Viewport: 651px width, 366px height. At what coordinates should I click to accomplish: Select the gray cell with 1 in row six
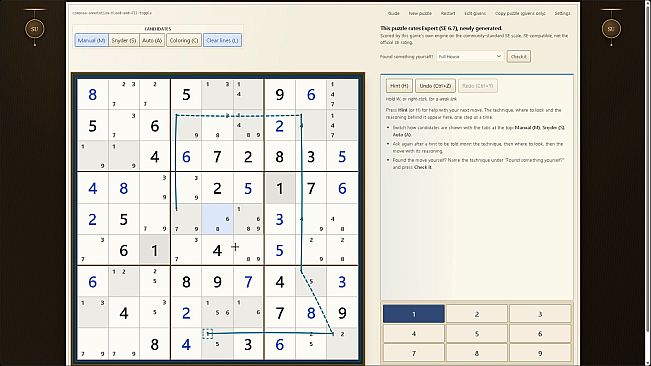tap(154, 250)
